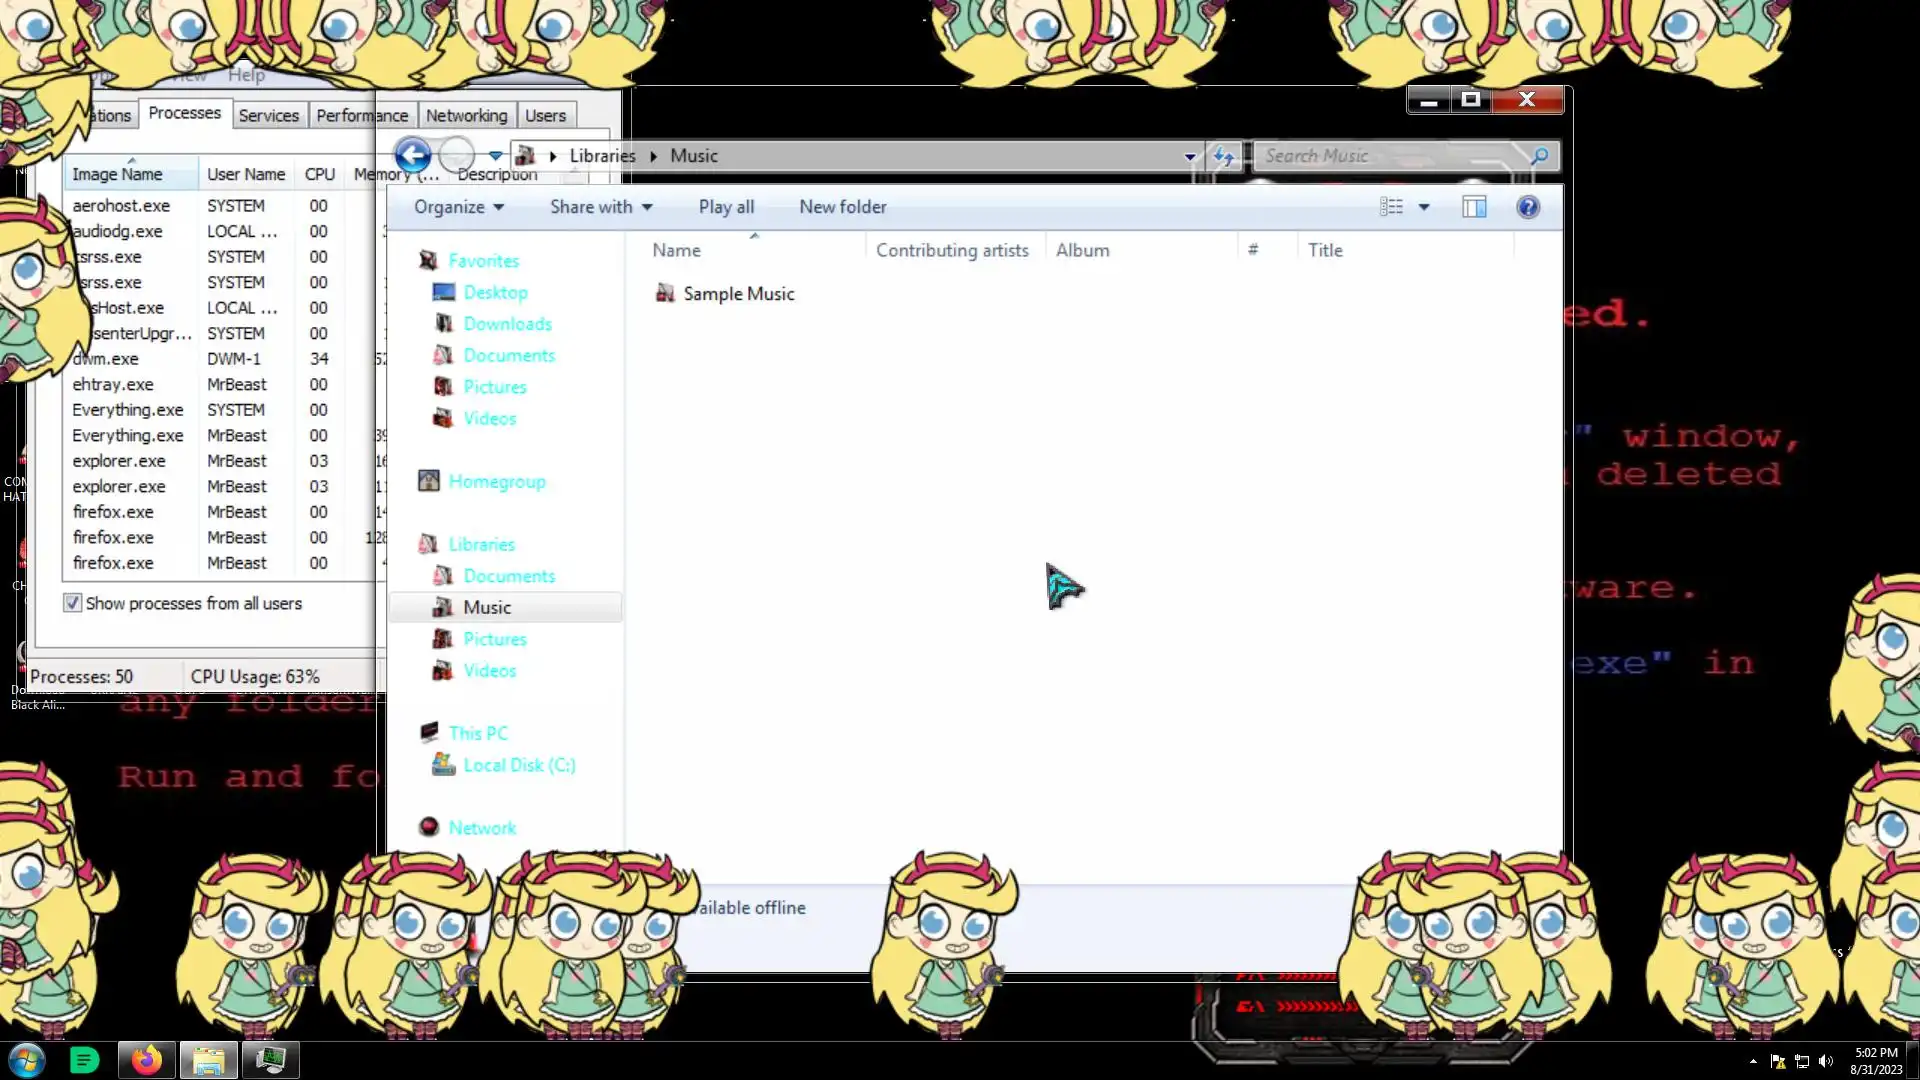Toggle the preview pane icon

[1474, 207]
